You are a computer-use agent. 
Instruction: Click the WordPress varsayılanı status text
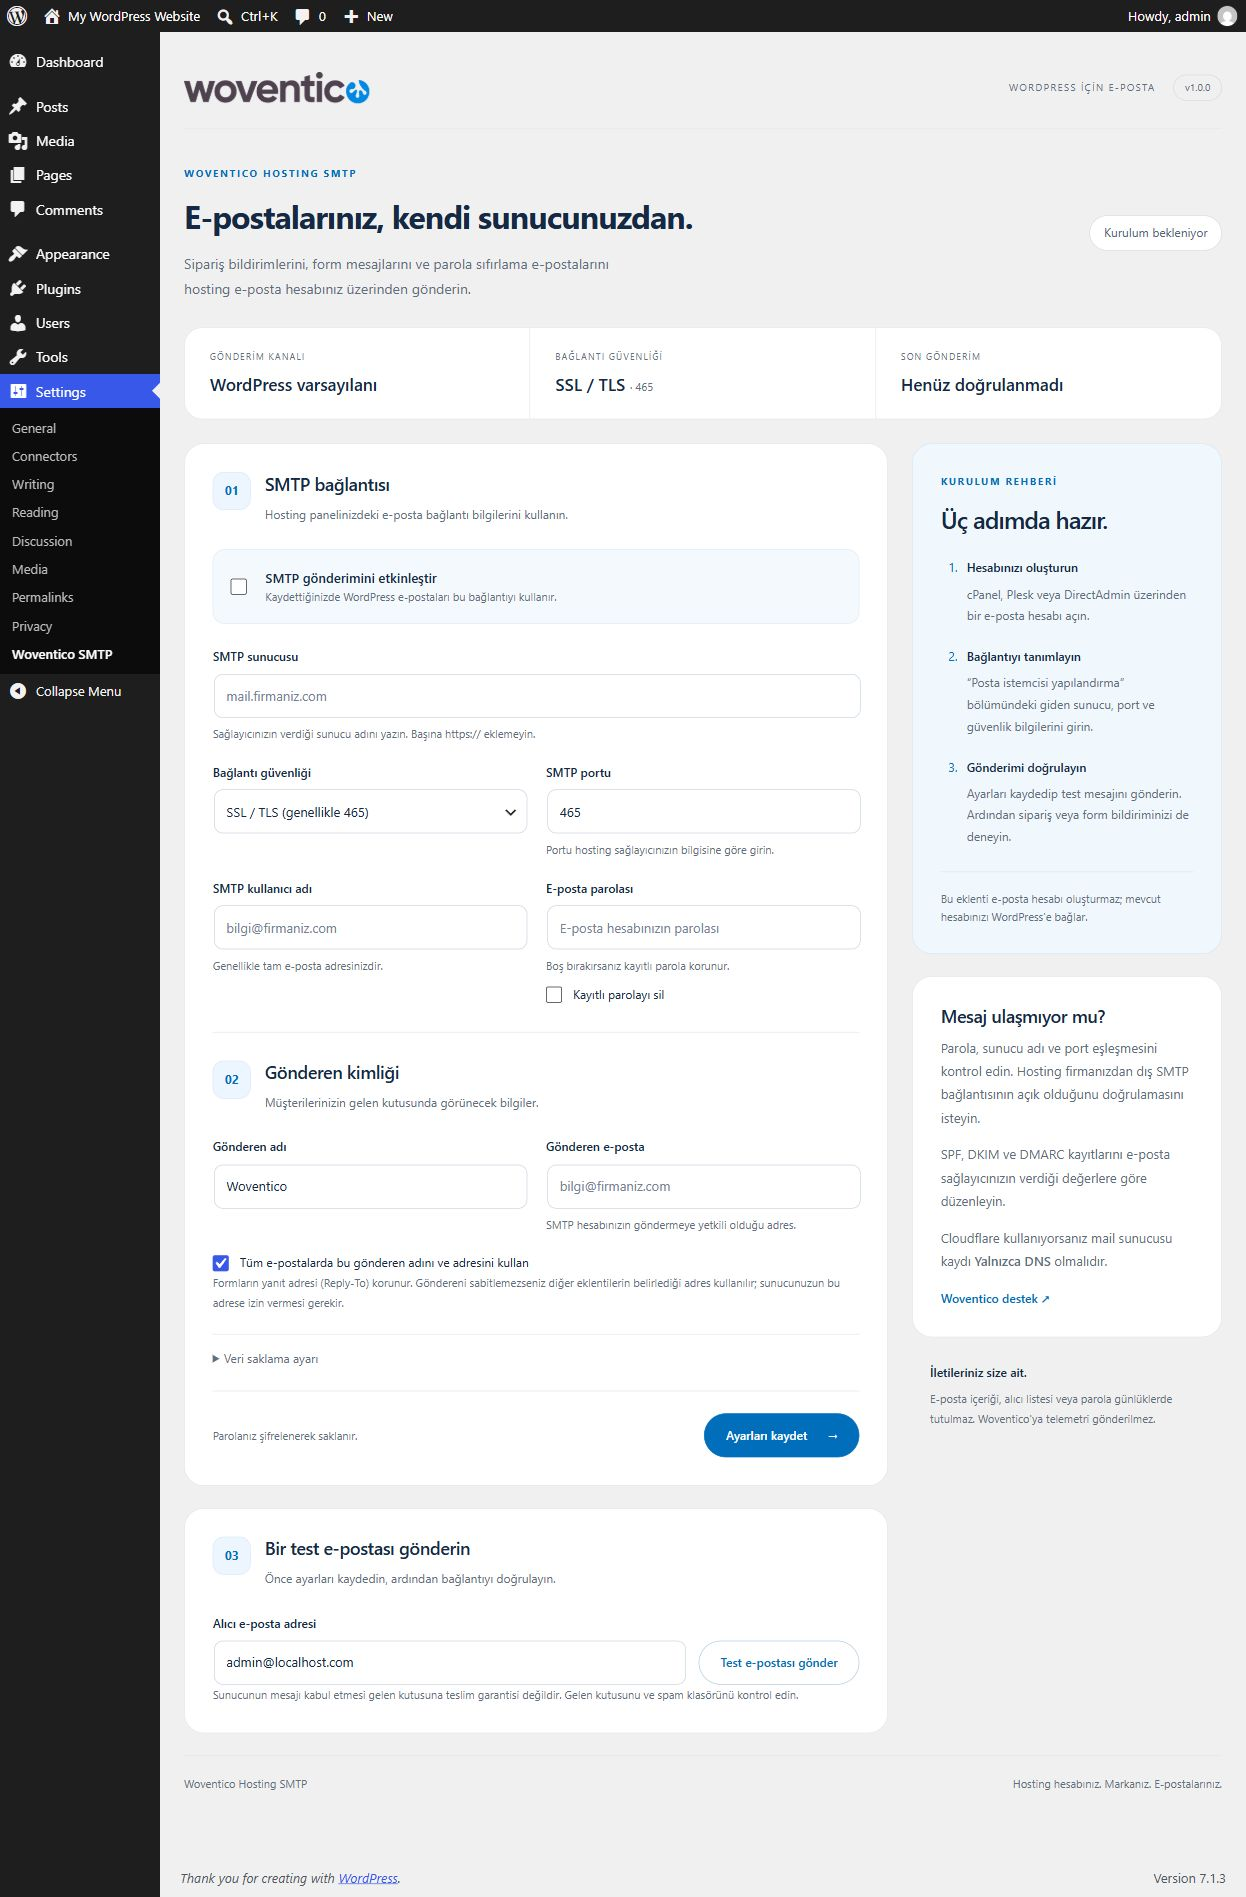click(x=293, y=385)
